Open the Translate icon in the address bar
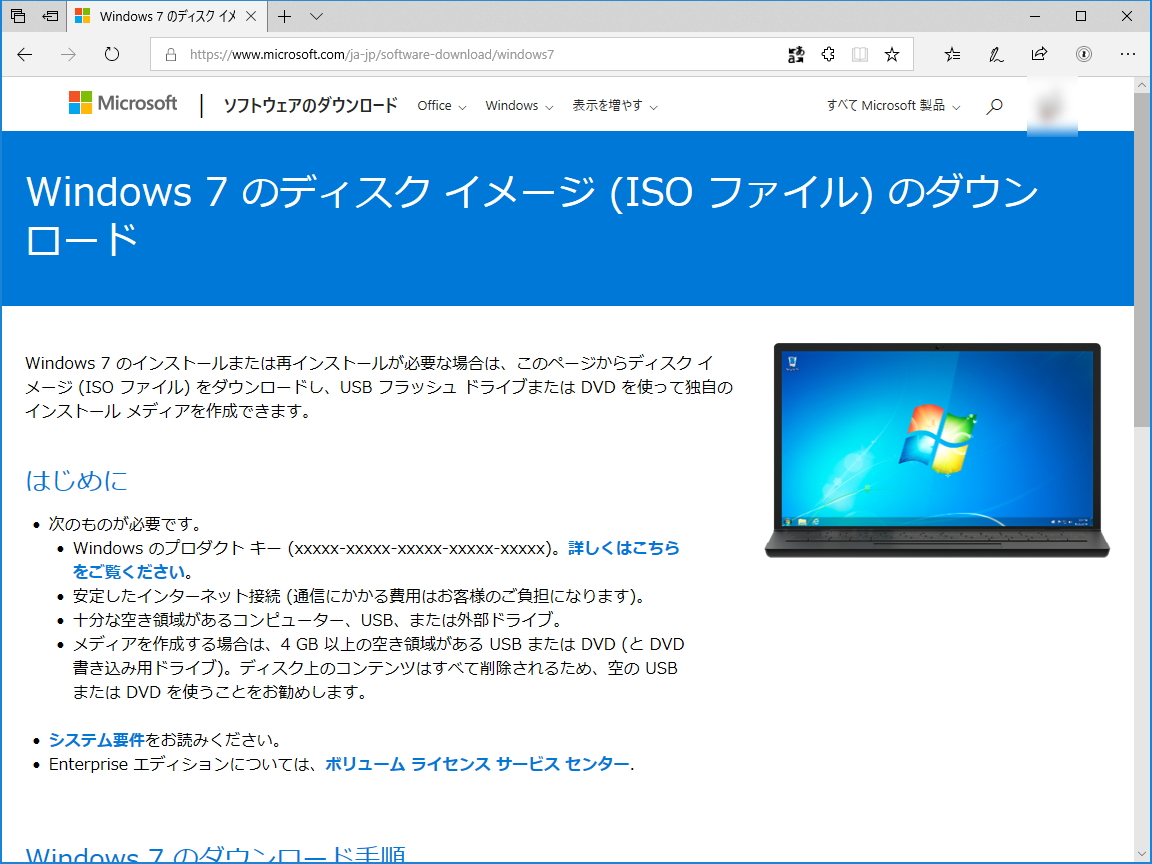The image size is (1152, 864). [796, 54]
